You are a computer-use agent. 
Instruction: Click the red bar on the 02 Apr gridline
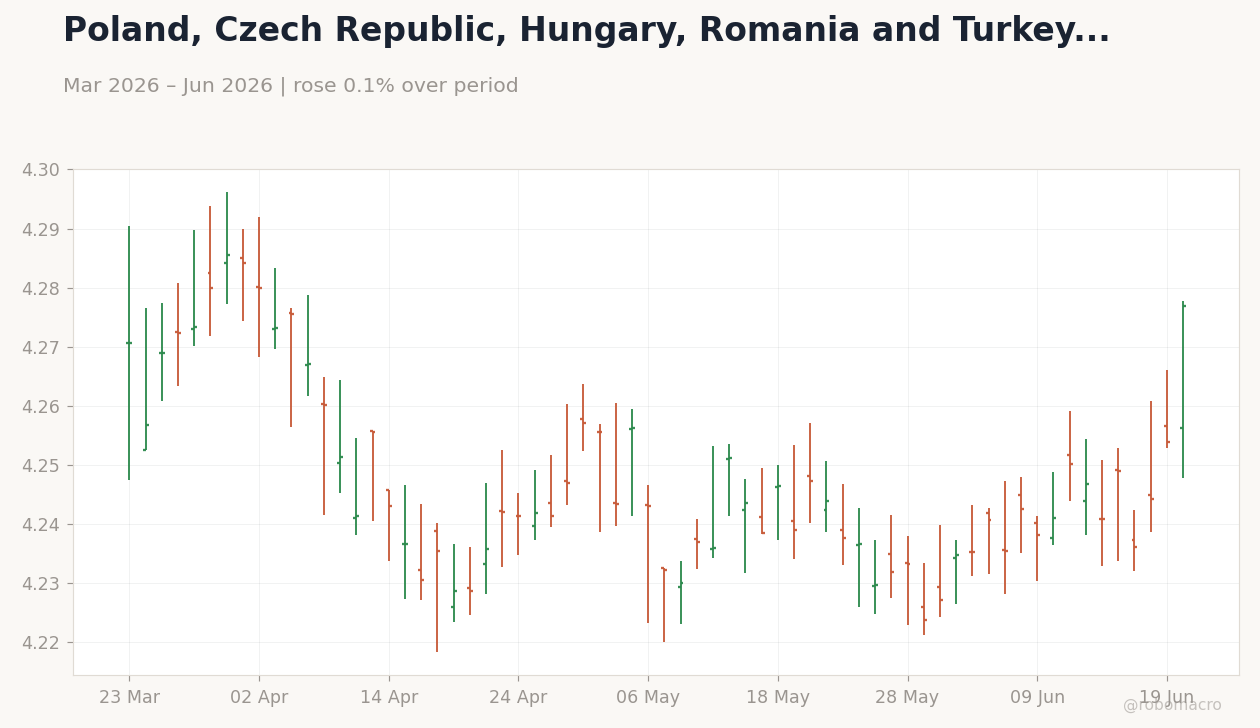[x=259, y=287]
